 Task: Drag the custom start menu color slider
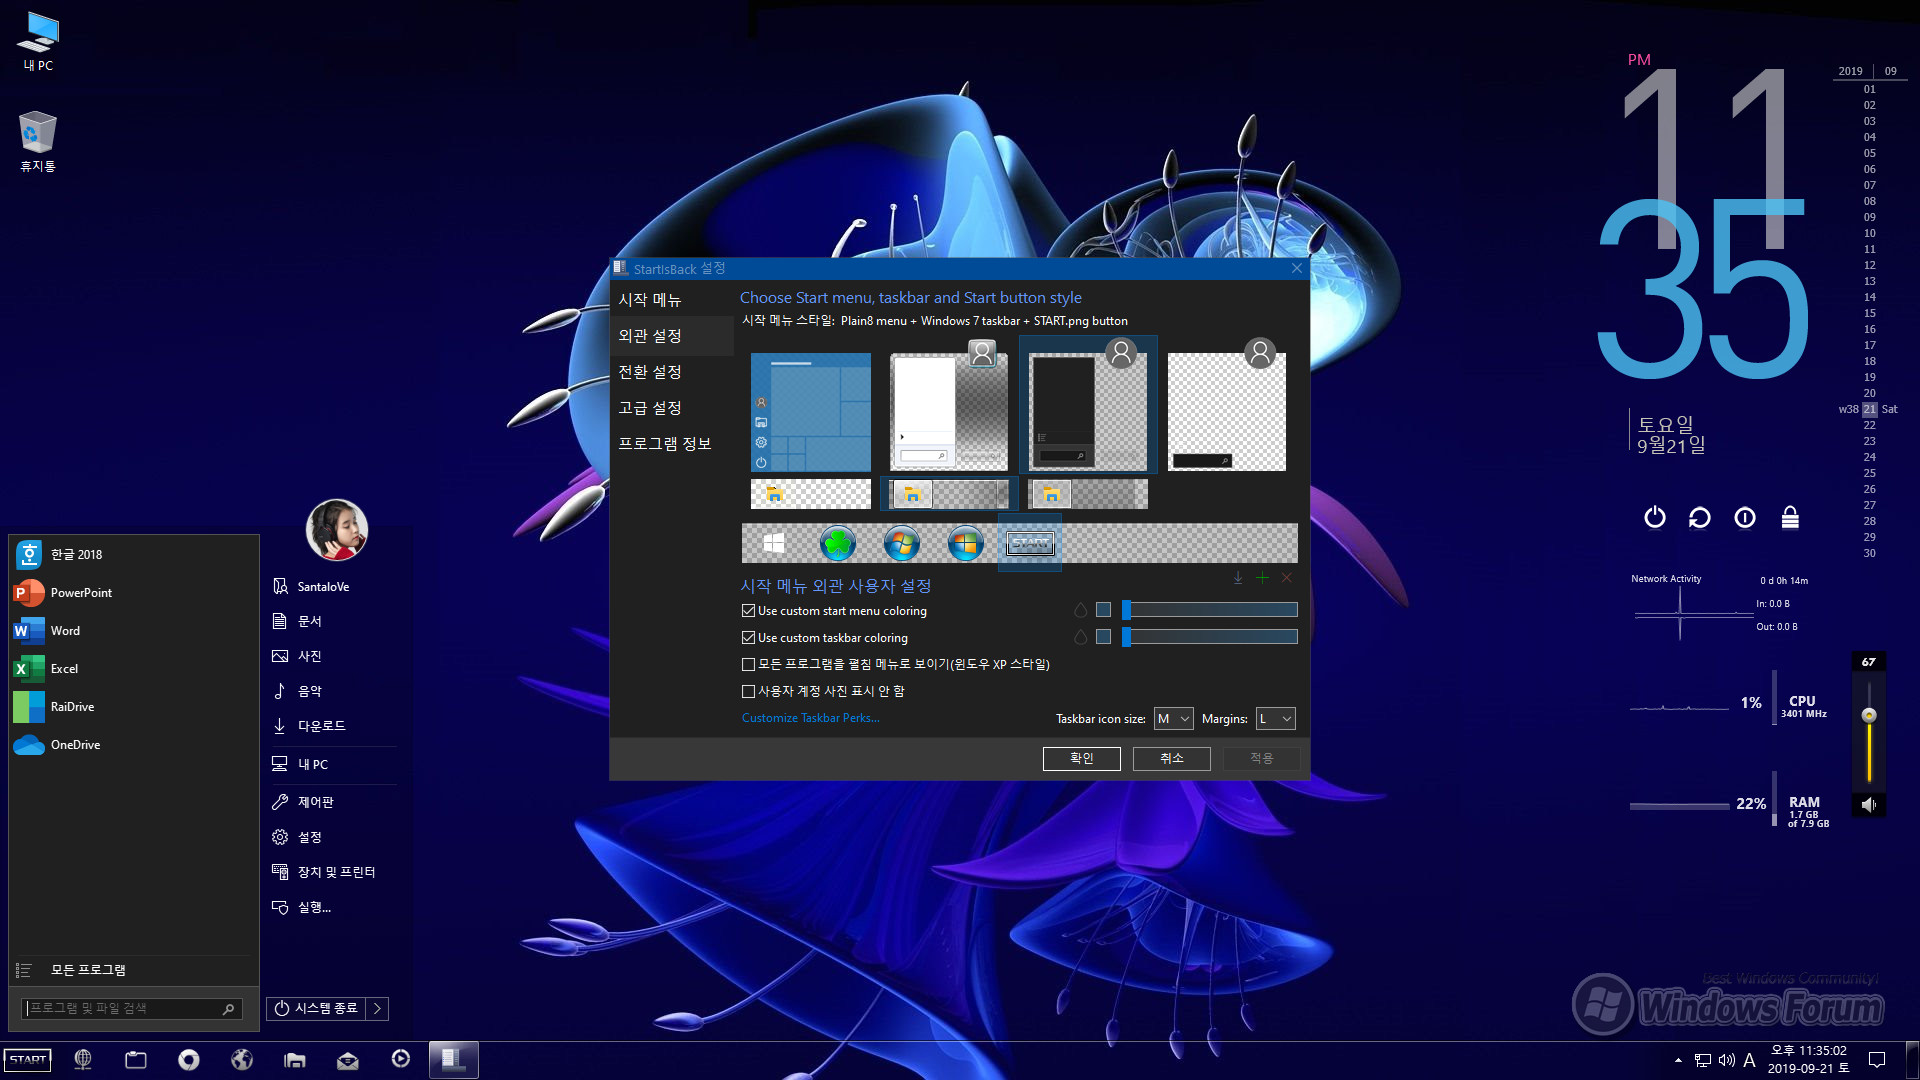(1129, 611)
